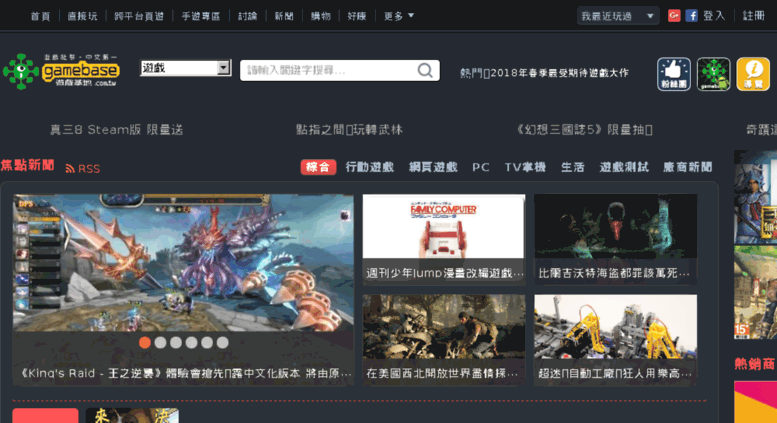This screenshot has width=777, height=423.
Task: Open 幻想三國誌5 限量抽 promo link
Action: (x=584, y=130)
